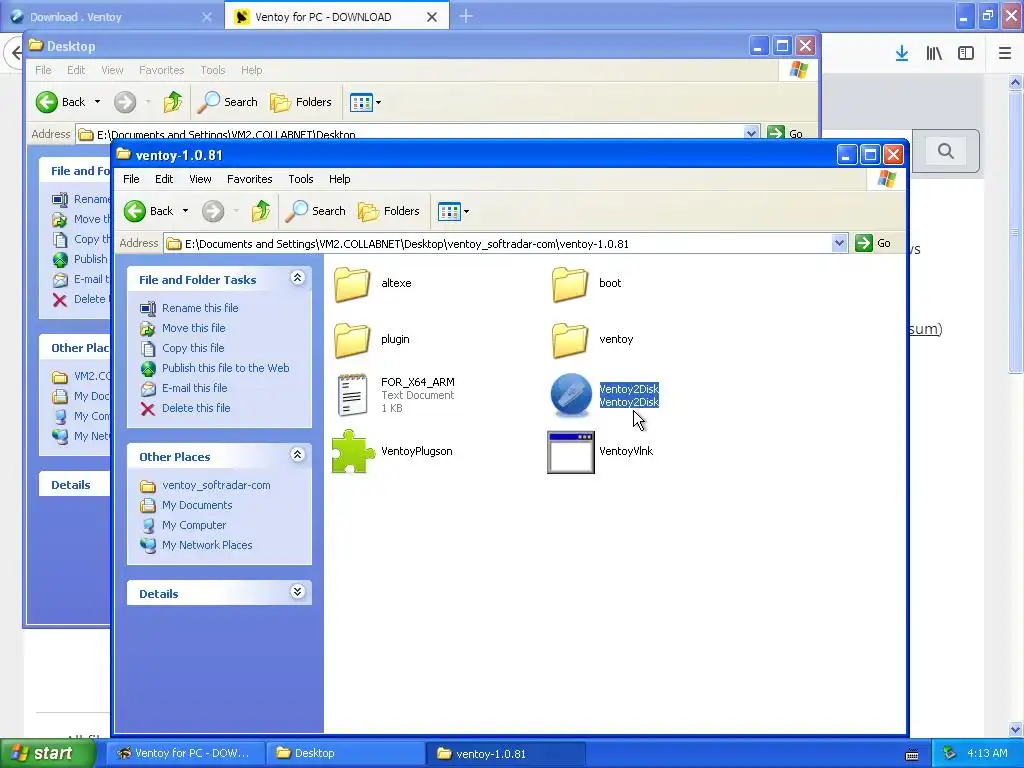
Task: Switch to Desktop taskbar button
Action: (346, 754)
